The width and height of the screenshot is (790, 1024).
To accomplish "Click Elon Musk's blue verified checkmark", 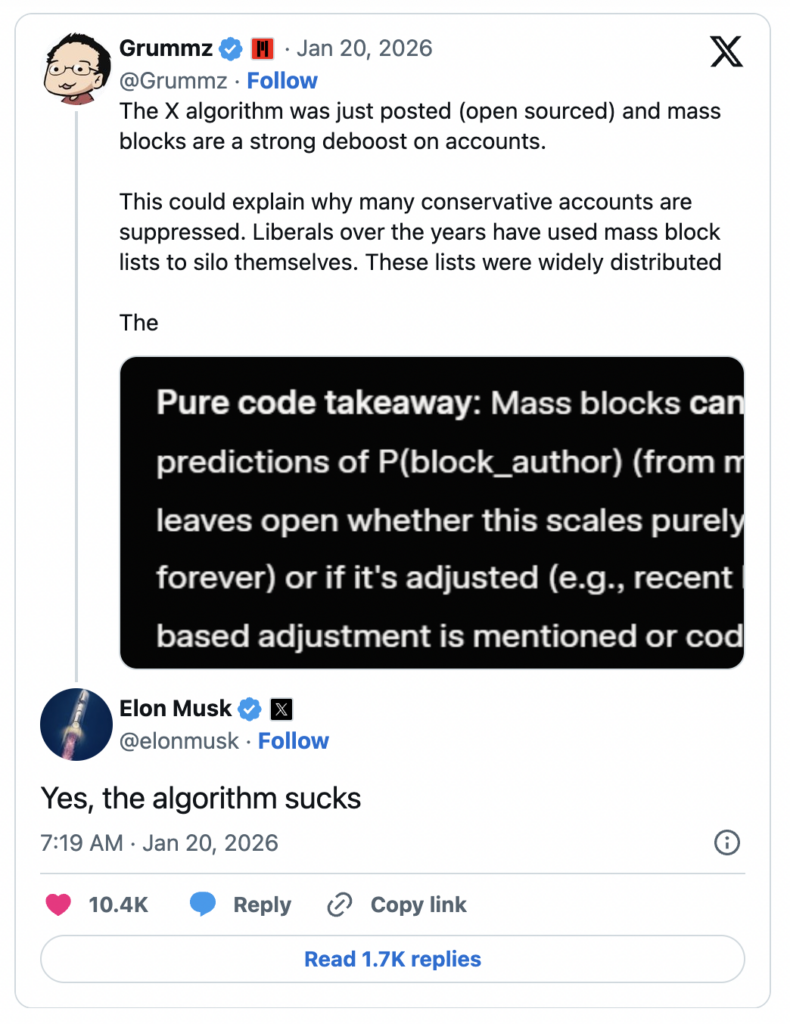I will point(251,710).
